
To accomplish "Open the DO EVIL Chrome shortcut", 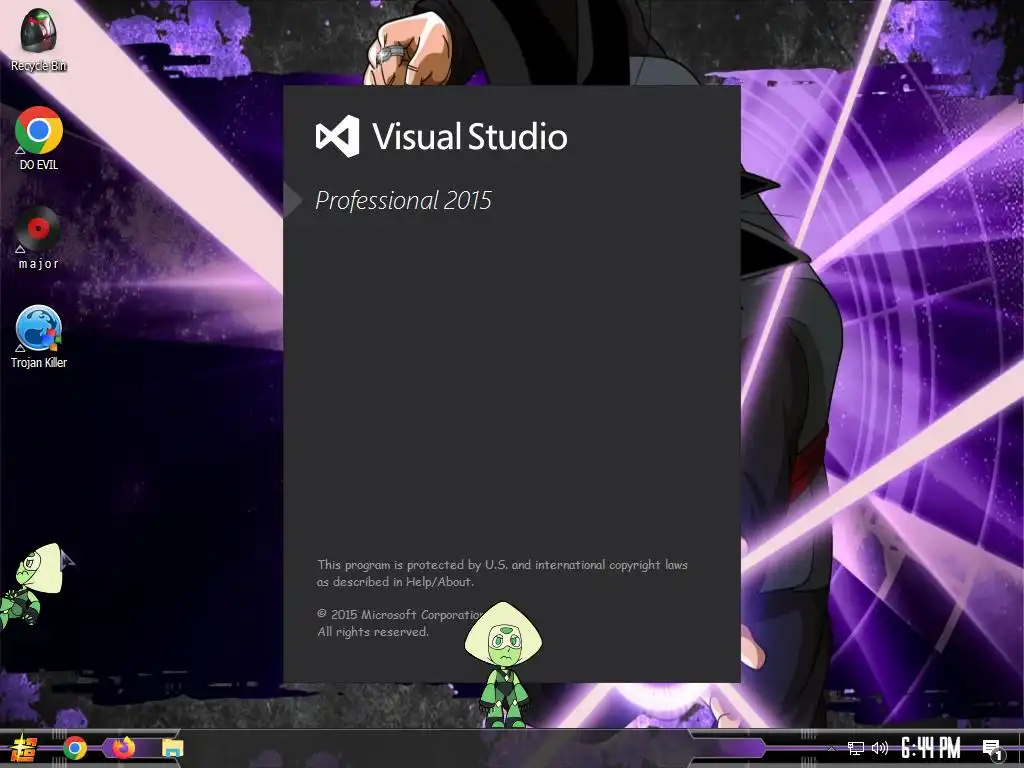I will (39, 138).
